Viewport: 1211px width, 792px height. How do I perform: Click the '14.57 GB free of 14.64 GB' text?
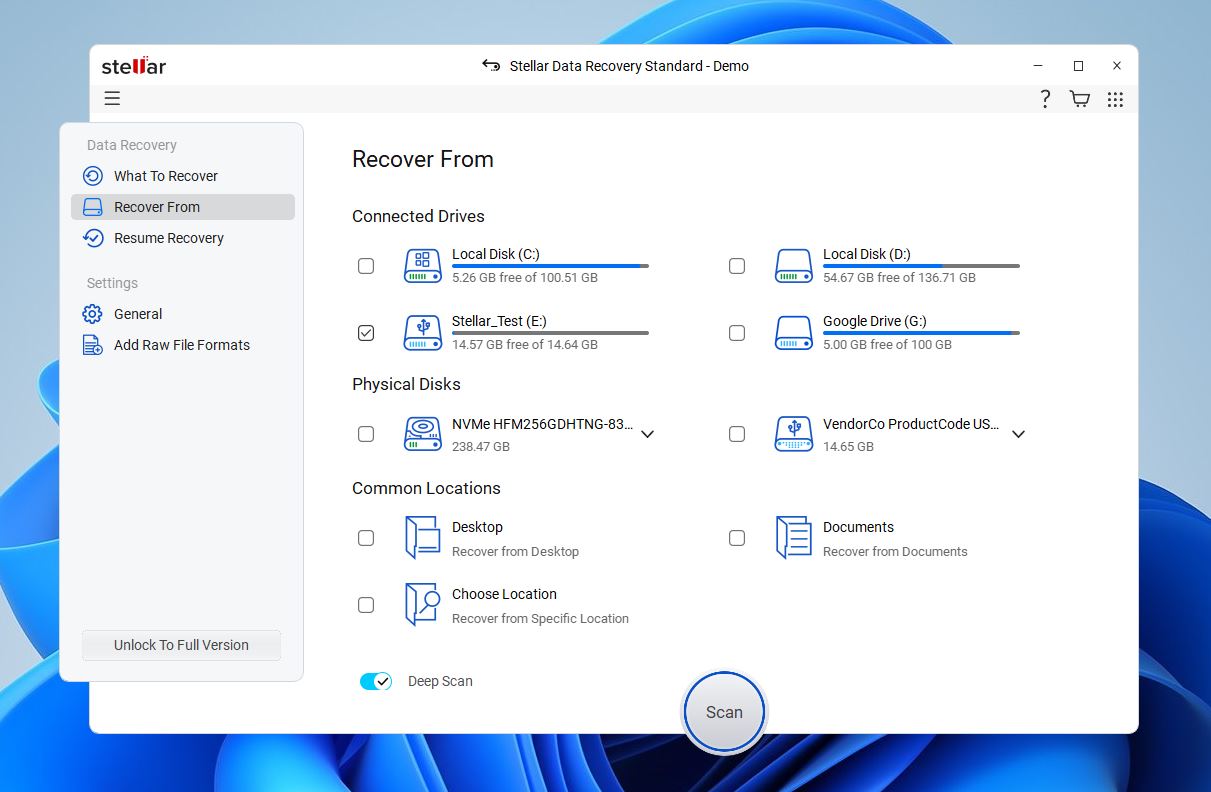click(x=525, y=345)
